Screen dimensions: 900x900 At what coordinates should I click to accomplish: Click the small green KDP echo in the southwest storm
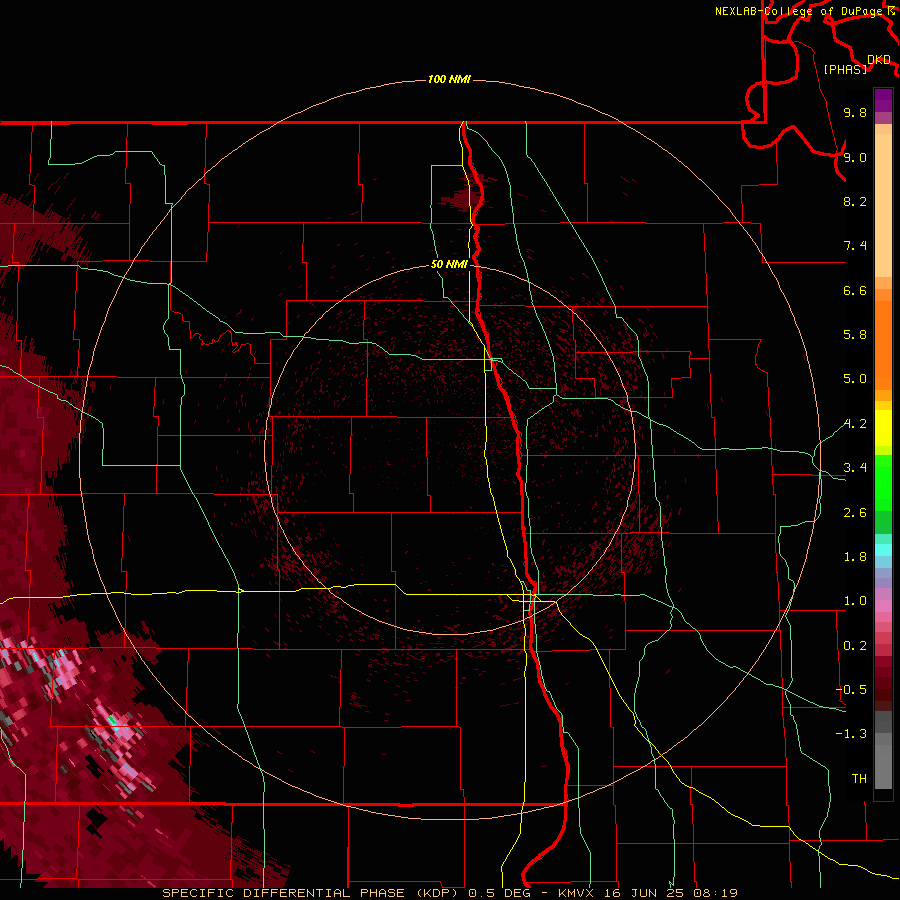coord(112,720)
